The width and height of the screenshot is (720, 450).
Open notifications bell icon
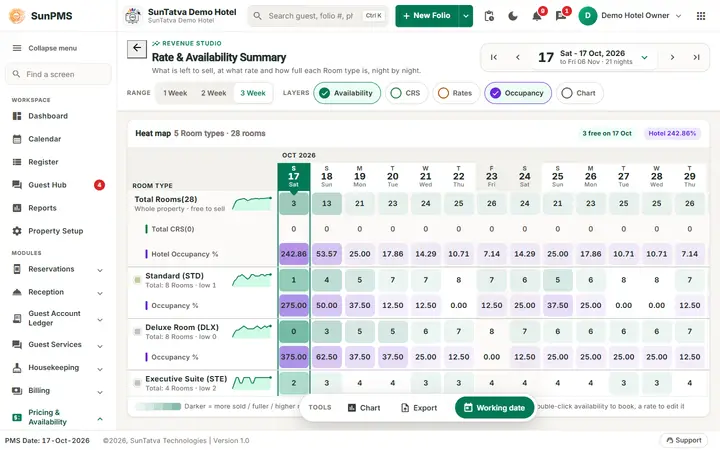tap(536, 17)
